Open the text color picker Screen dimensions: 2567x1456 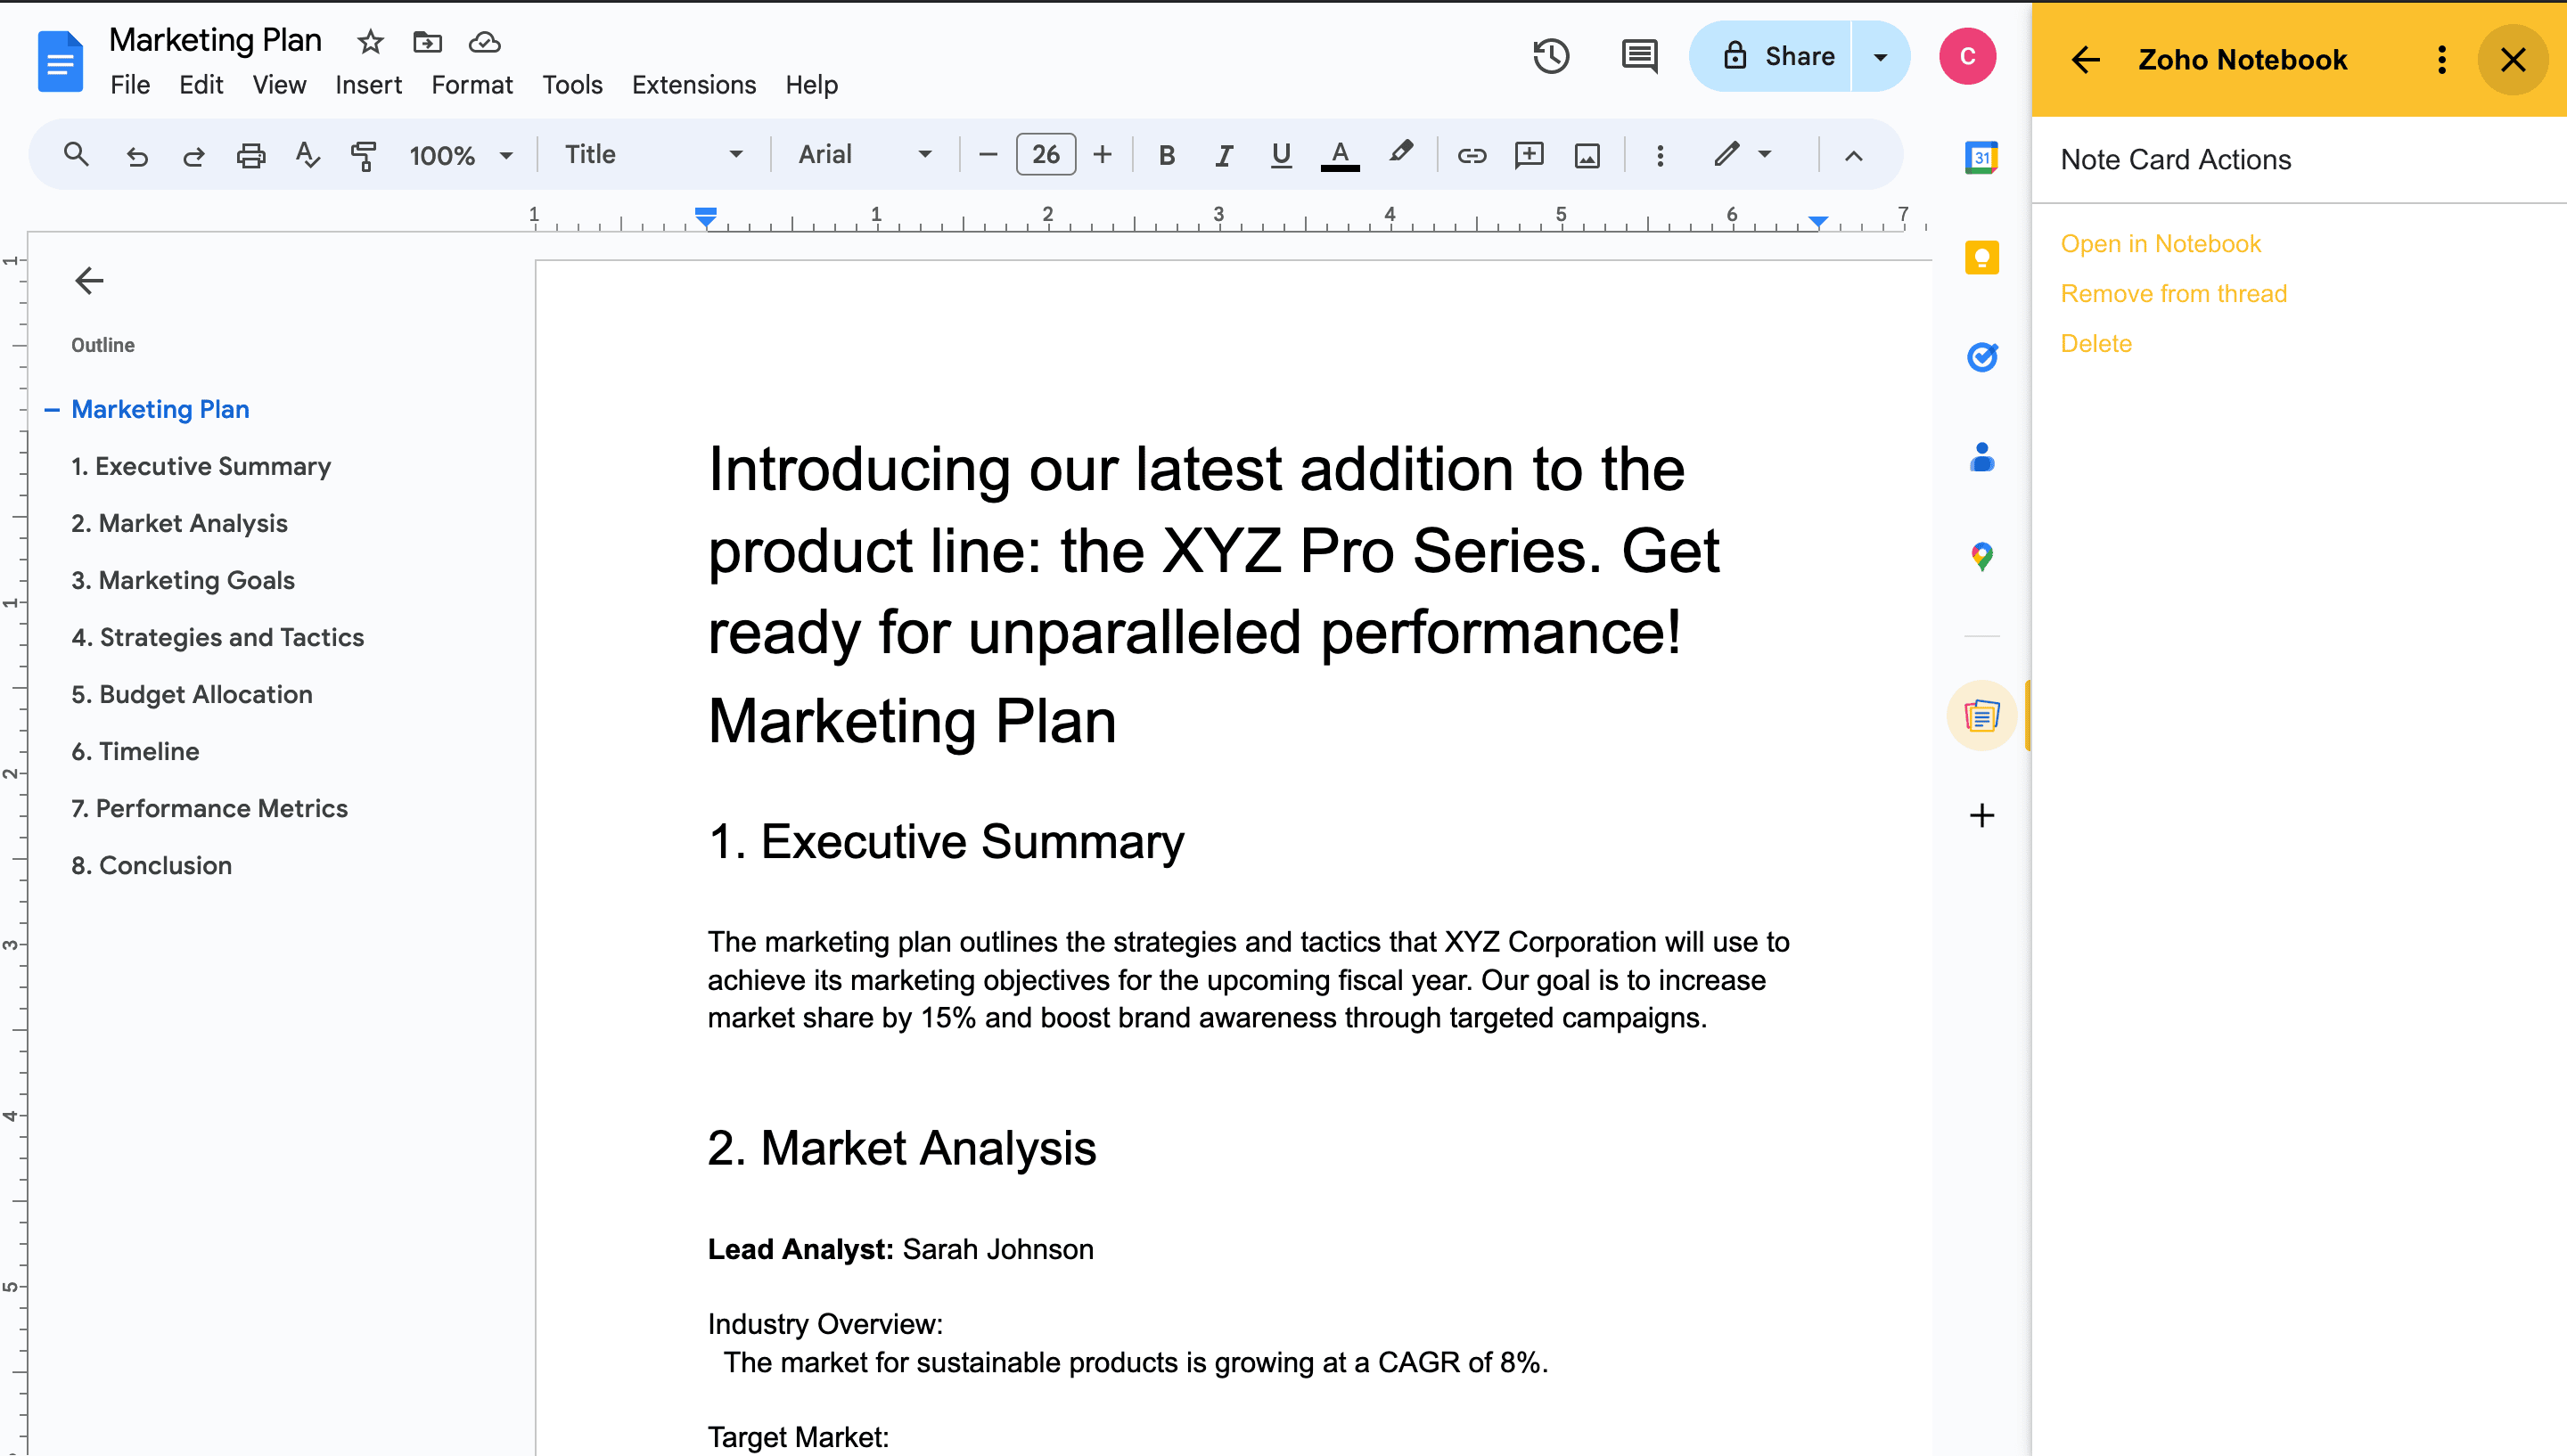[x=1340, y=155]
